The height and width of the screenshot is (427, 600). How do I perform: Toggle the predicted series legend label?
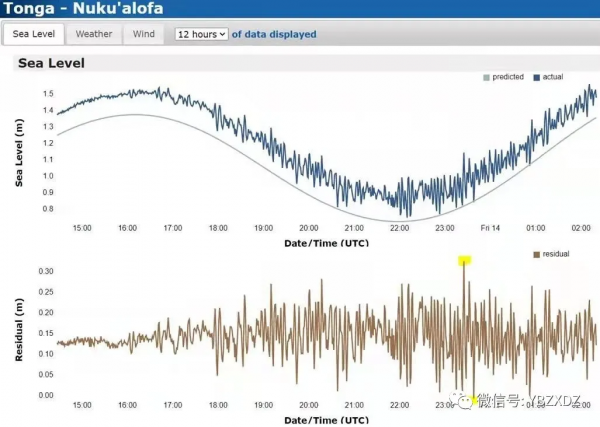tap(509, 77)
